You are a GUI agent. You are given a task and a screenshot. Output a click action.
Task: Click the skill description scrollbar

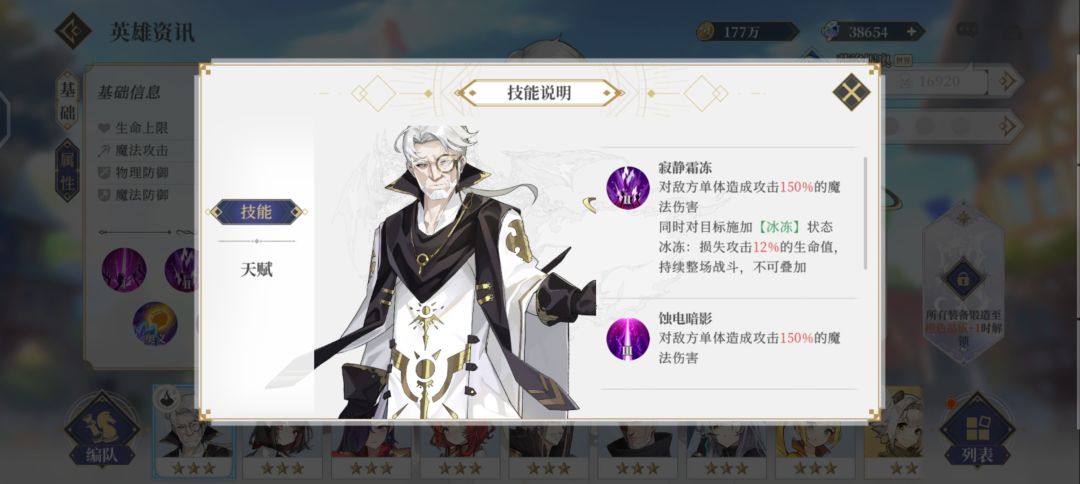click(865, 213)
